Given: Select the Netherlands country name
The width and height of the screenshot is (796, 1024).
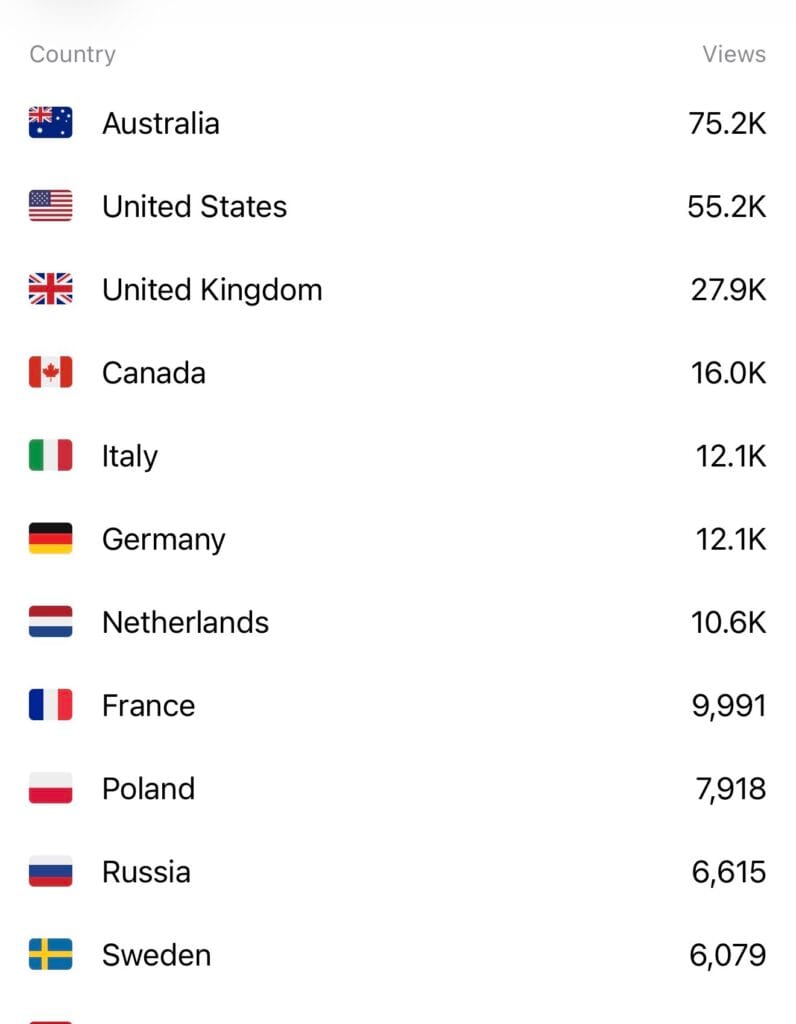Looking at the screenshot, I should (x=185, y=622).
